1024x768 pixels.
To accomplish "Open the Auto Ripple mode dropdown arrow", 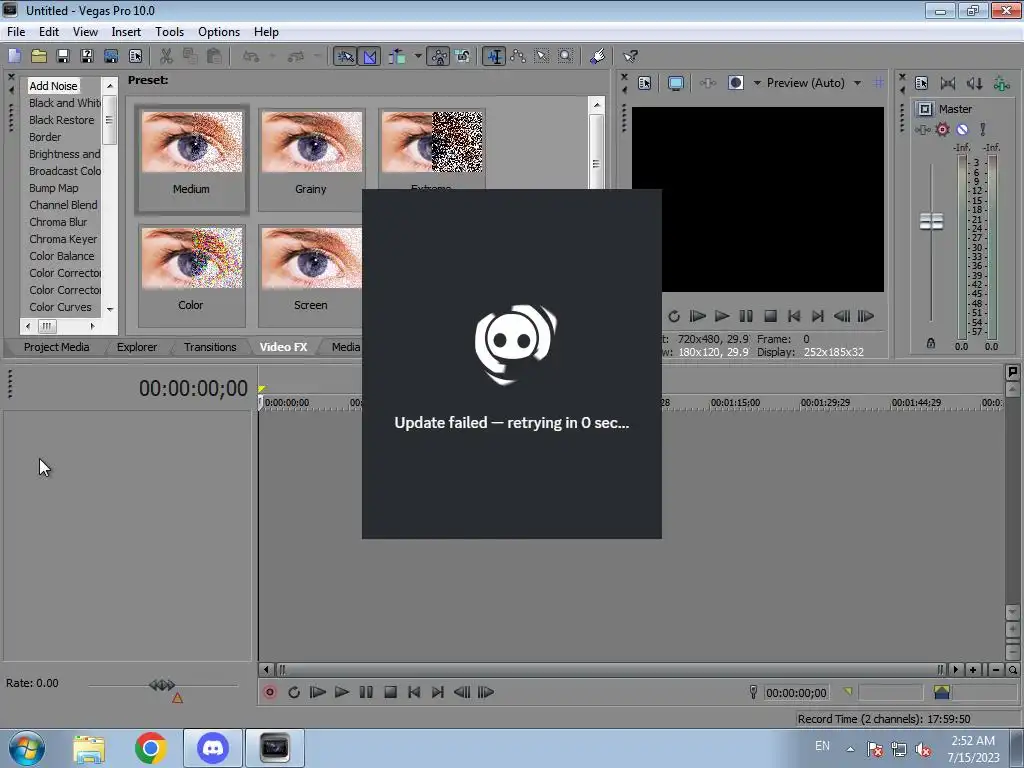I will pyautogui.click(x=417, y=56).
